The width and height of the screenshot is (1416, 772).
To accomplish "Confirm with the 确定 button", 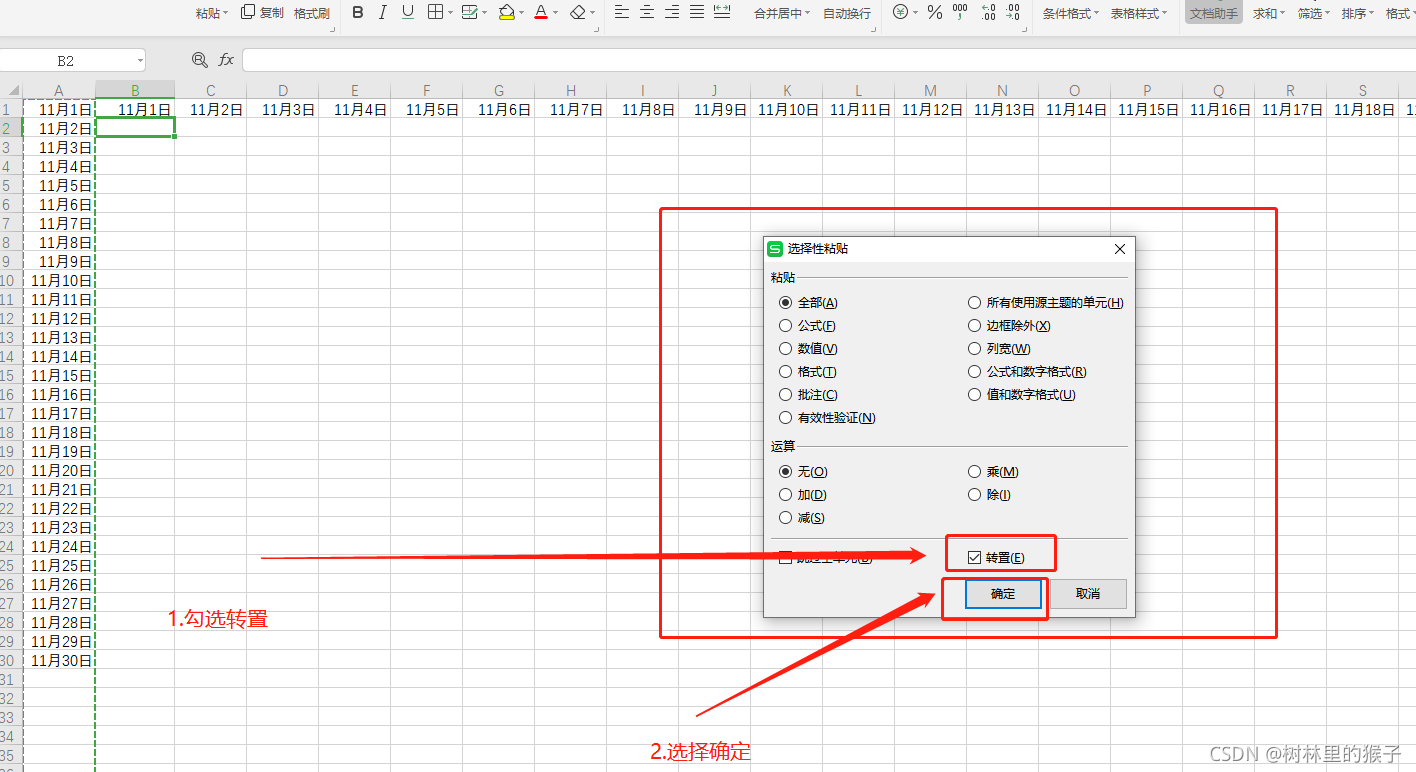I will [1003, 594].
